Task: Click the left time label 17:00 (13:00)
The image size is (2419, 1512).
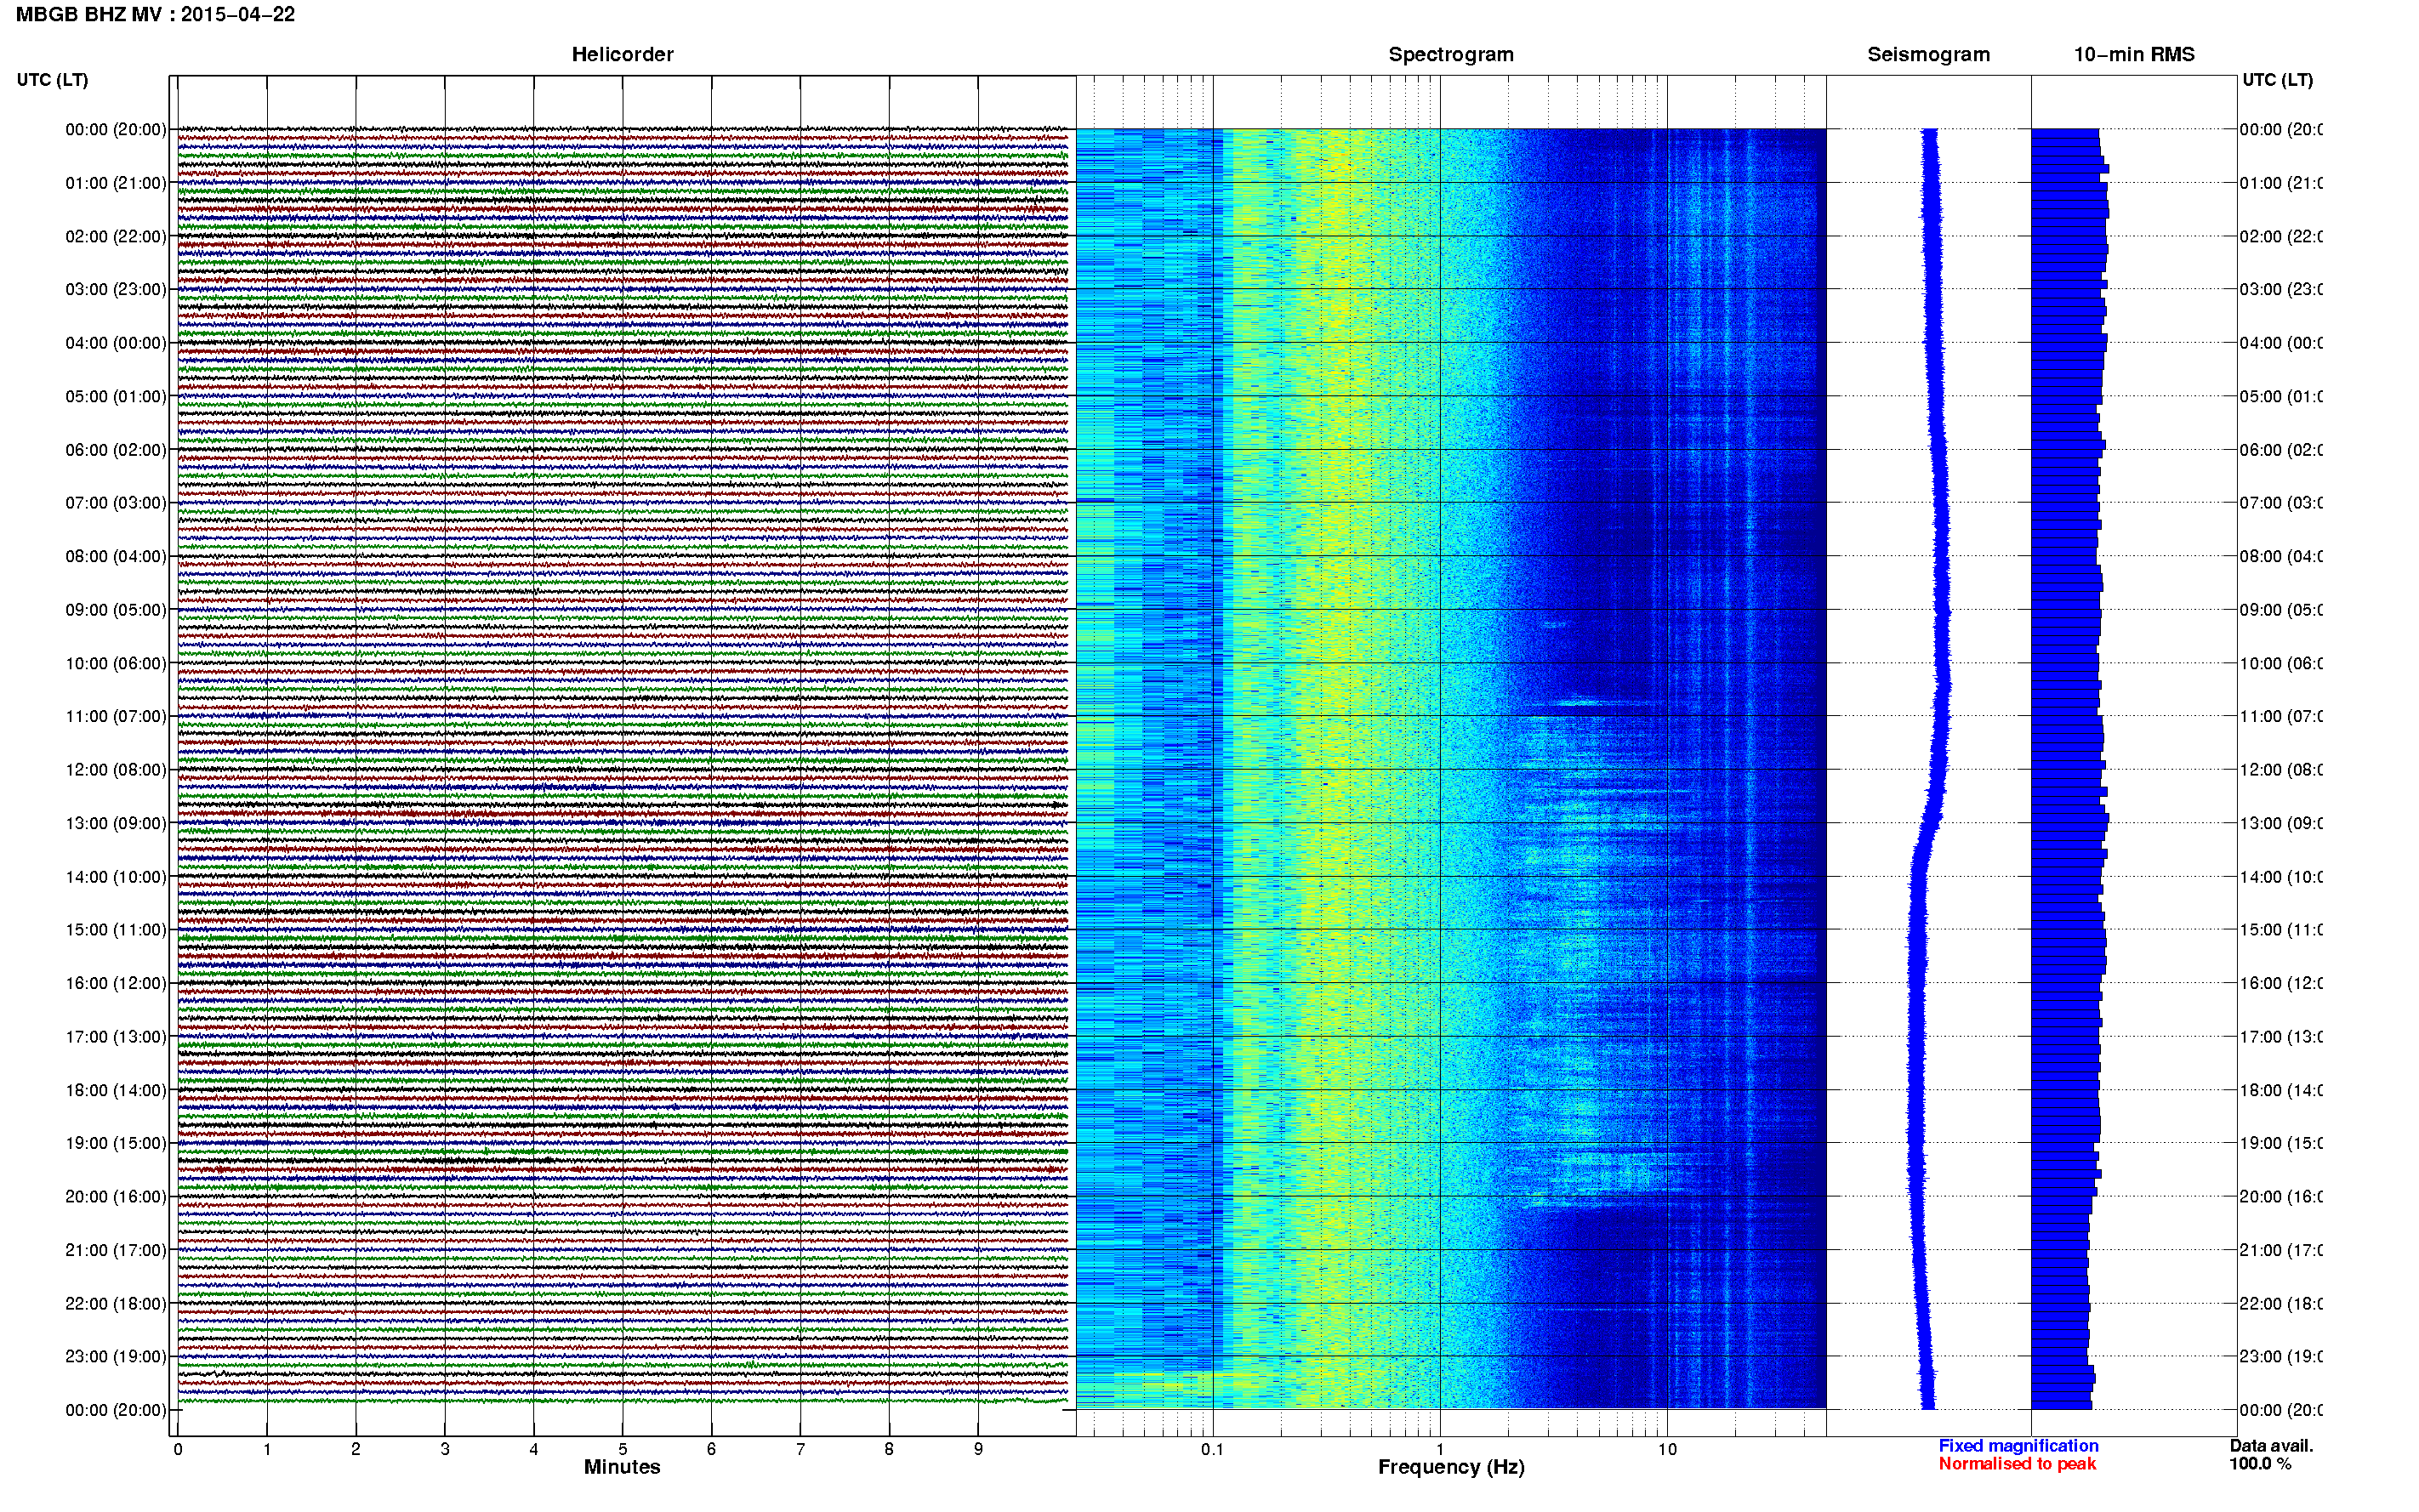Action: 116,1036
